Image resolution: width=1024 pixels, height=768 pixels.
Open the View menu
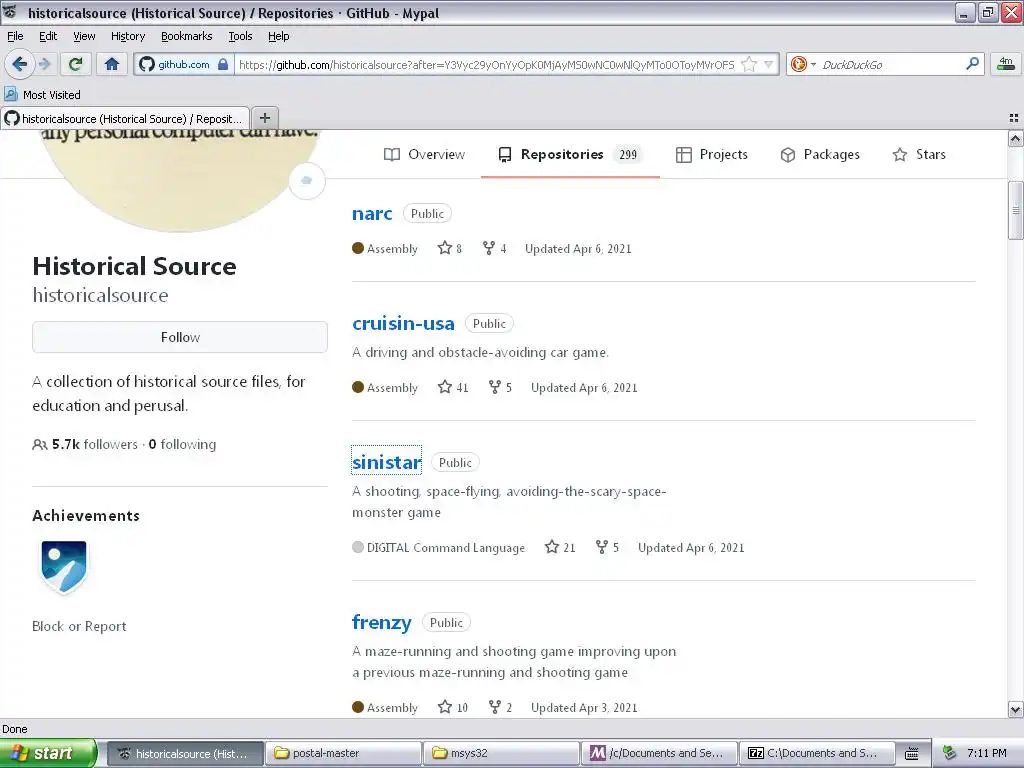[84, 36]
